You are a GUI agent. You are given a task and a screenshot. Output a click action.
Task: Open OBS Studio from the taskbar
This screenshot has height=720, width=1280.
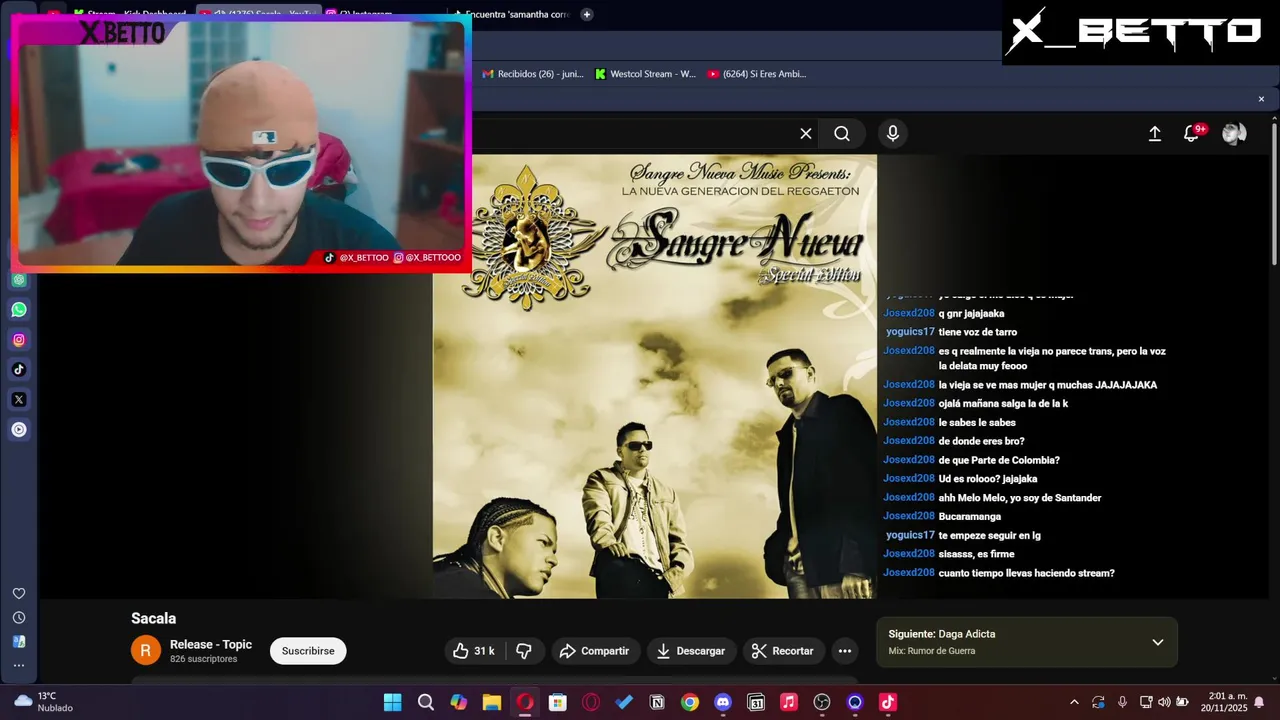(x=822, y=703)
